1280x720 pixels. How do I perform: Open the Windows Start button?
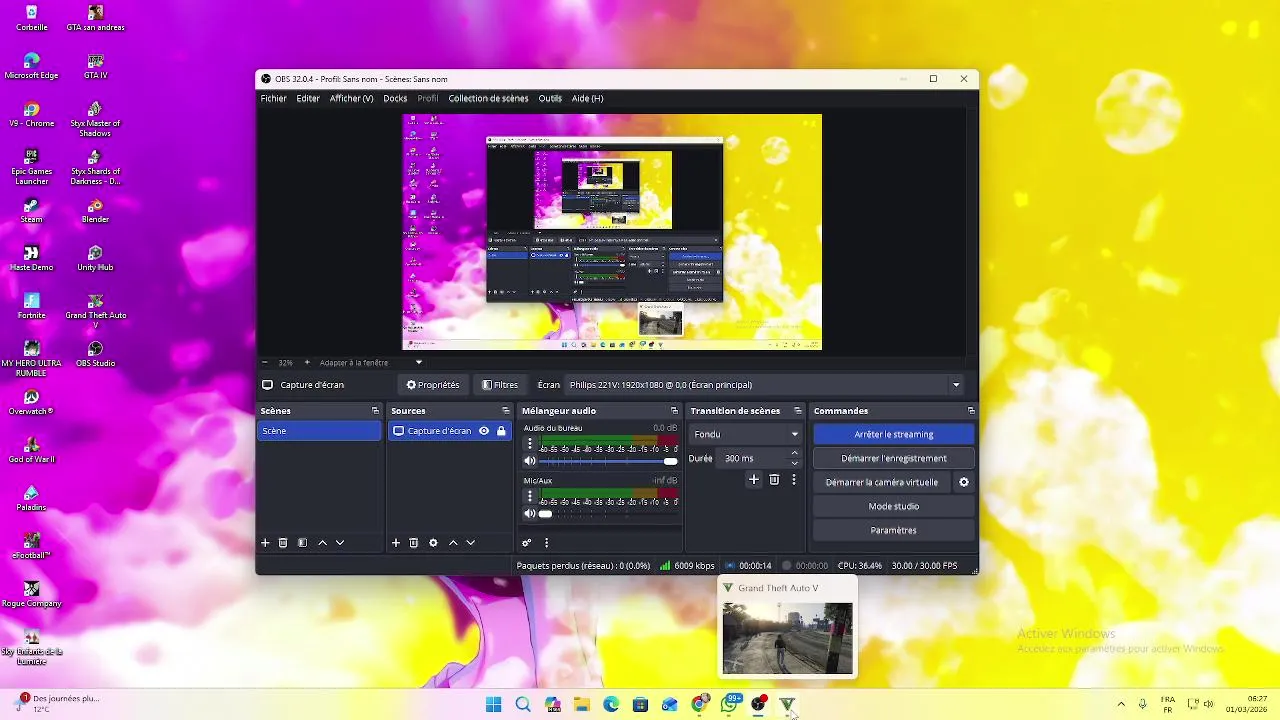pyautogui.click(x=494, y=704)
